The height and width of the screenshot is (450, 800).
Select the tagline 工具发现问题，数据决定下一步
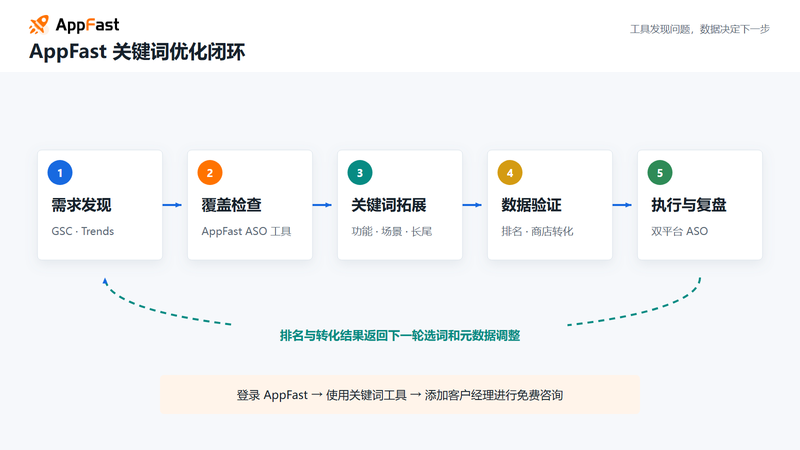[x=699, y=29]
